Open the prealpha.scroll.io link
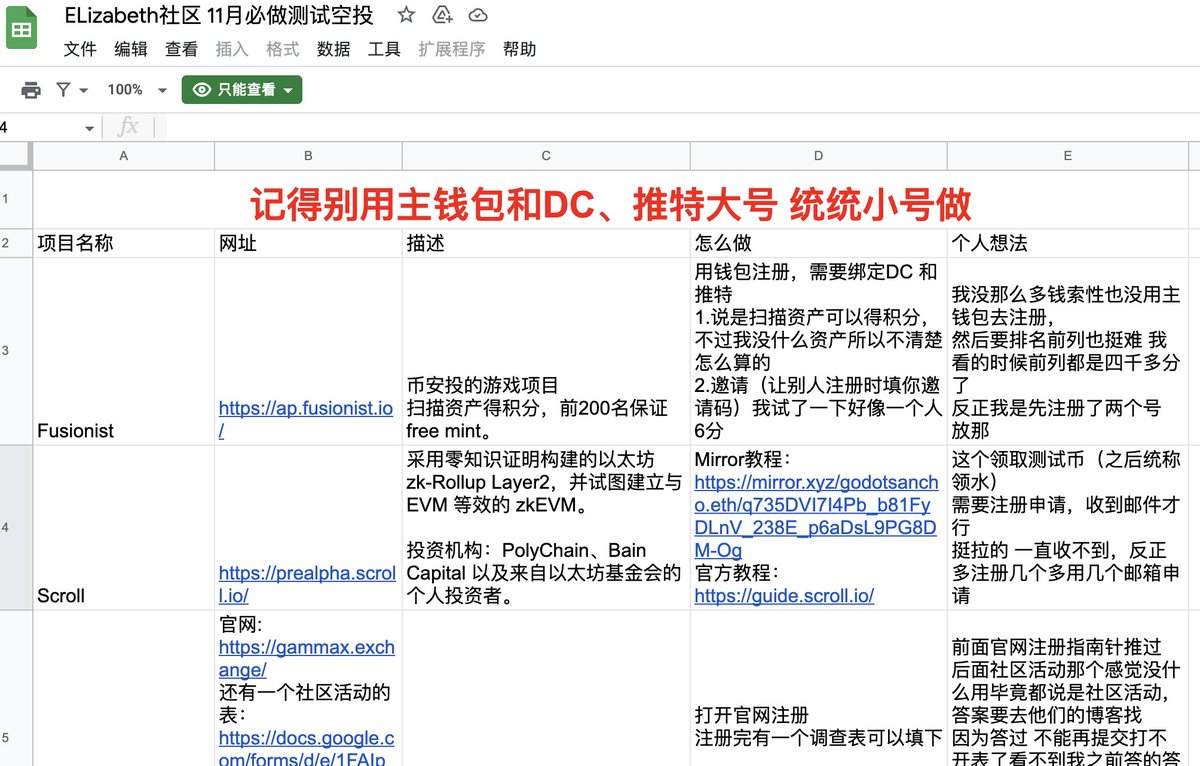This screenshot has height=766, width=1200. tap(306, 584)
